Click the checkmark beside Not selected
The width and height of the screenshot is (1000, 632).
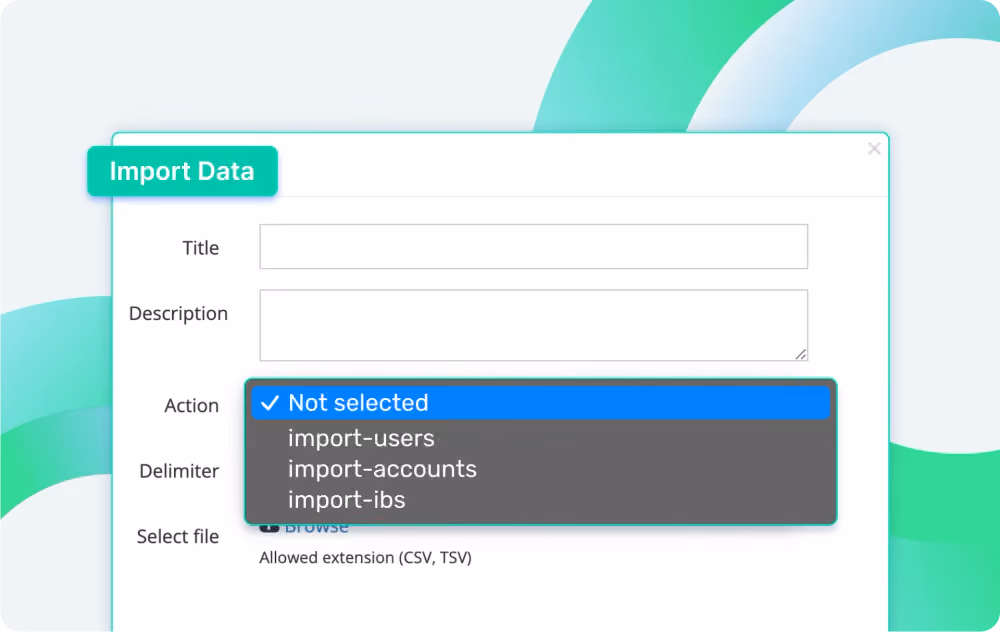[270, 403]
